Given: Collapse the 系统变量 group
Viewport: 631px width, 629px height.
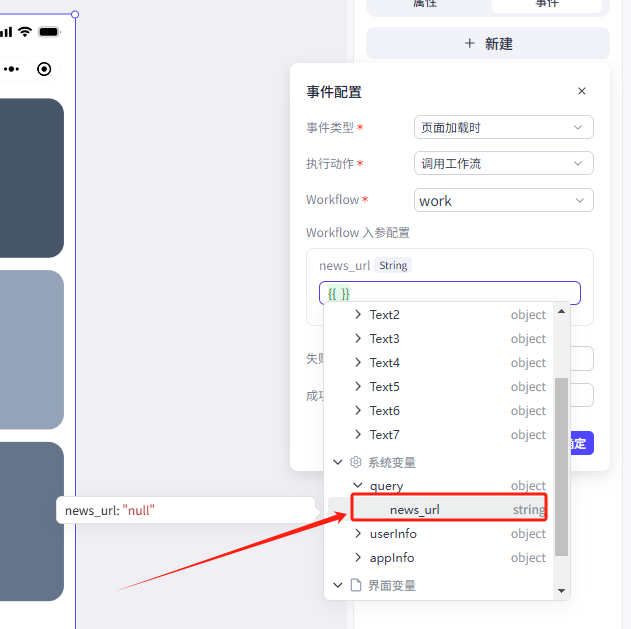Looking at the screenshot, I should pyautogui.click(x=337, y=463).
